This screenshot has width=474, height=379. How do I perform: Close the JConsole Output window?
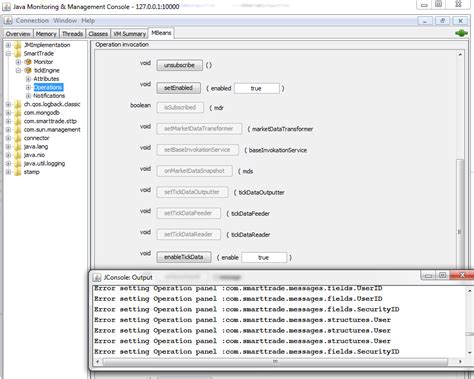462,275
